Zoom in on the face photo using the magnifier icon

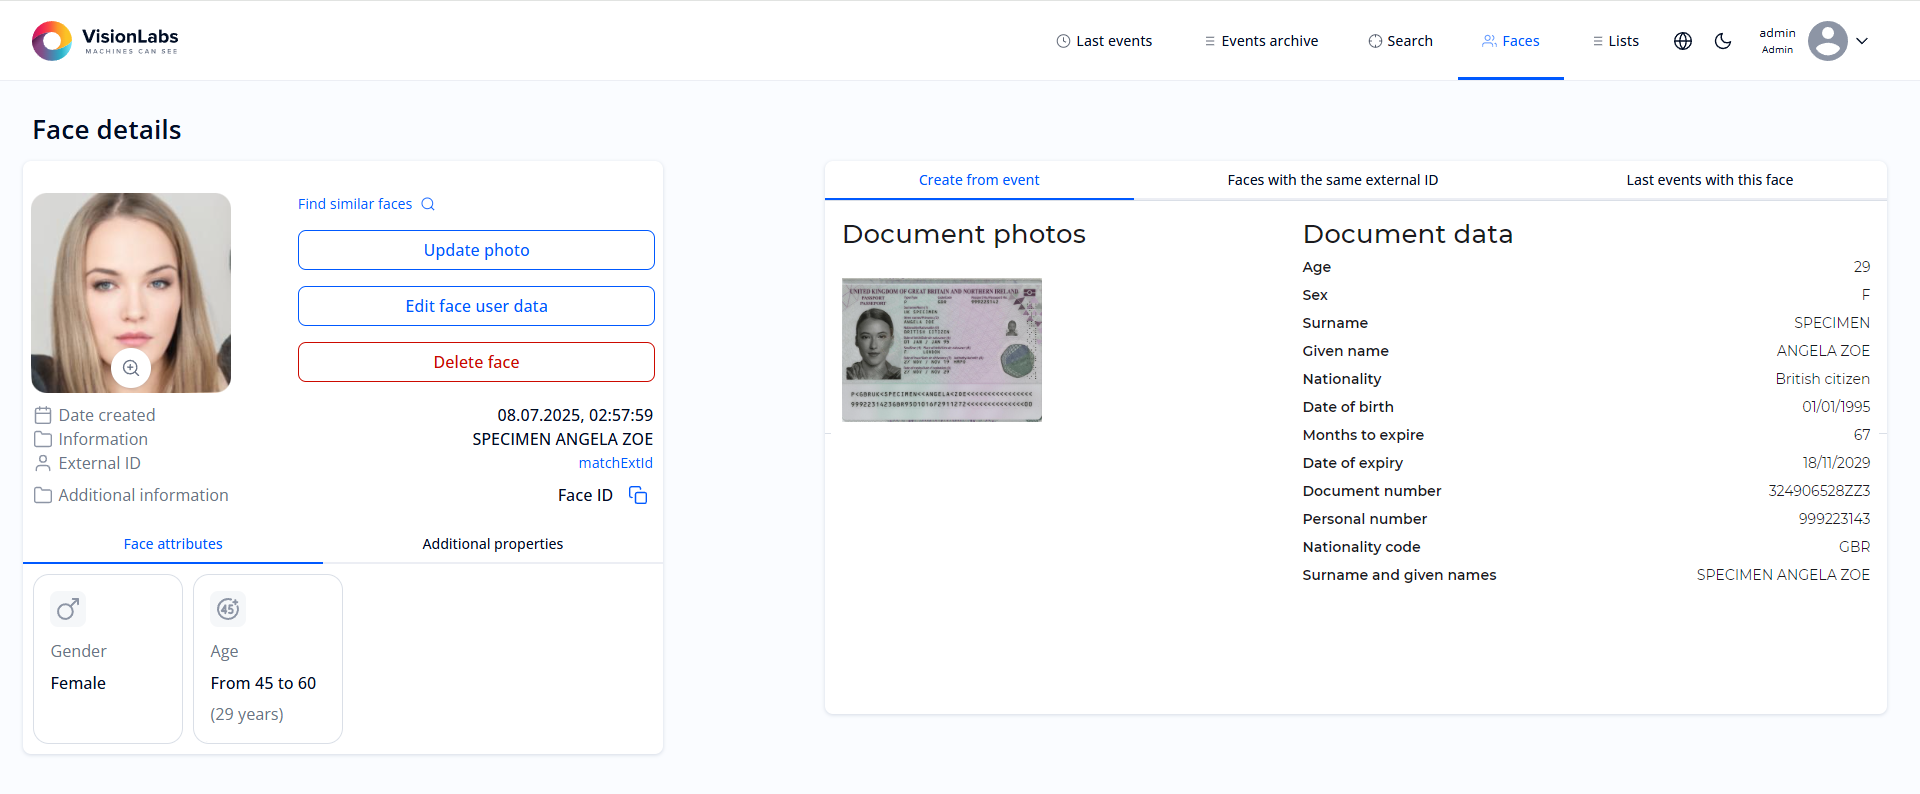131,368
